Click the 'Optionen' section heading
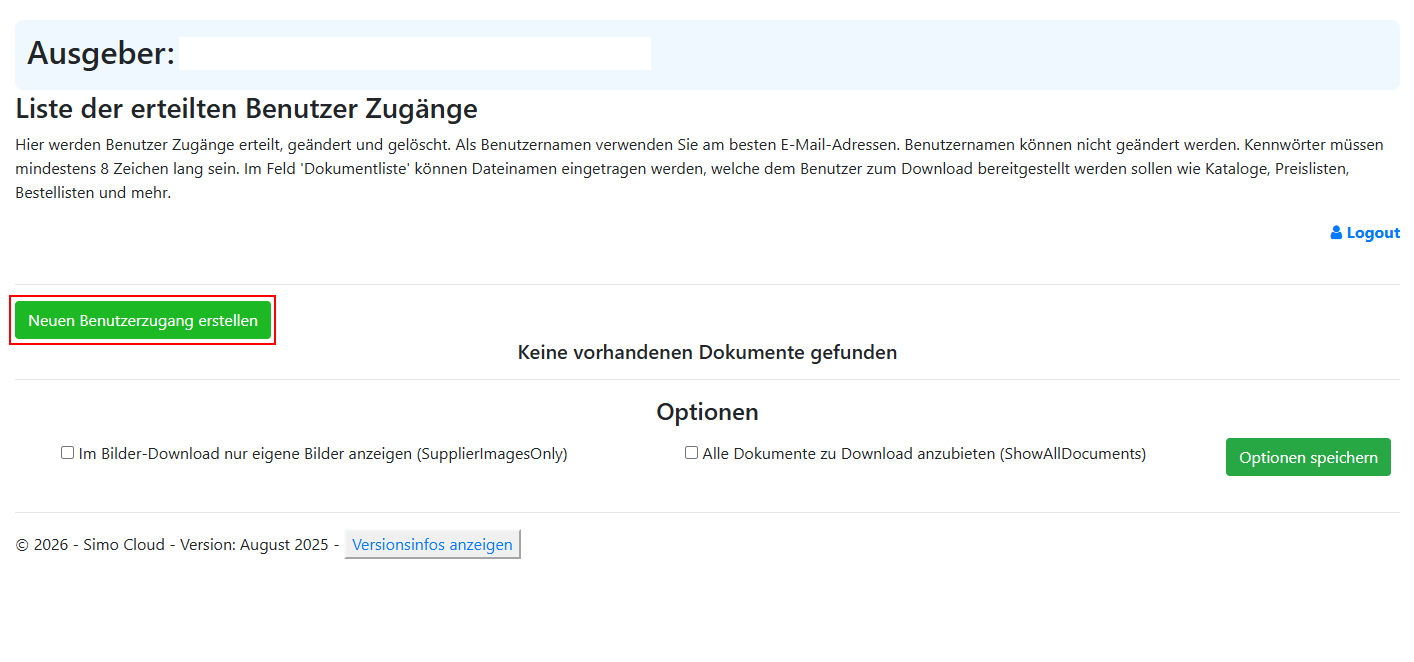Viewport: 1414px width, 662px height. coord(707,412)
